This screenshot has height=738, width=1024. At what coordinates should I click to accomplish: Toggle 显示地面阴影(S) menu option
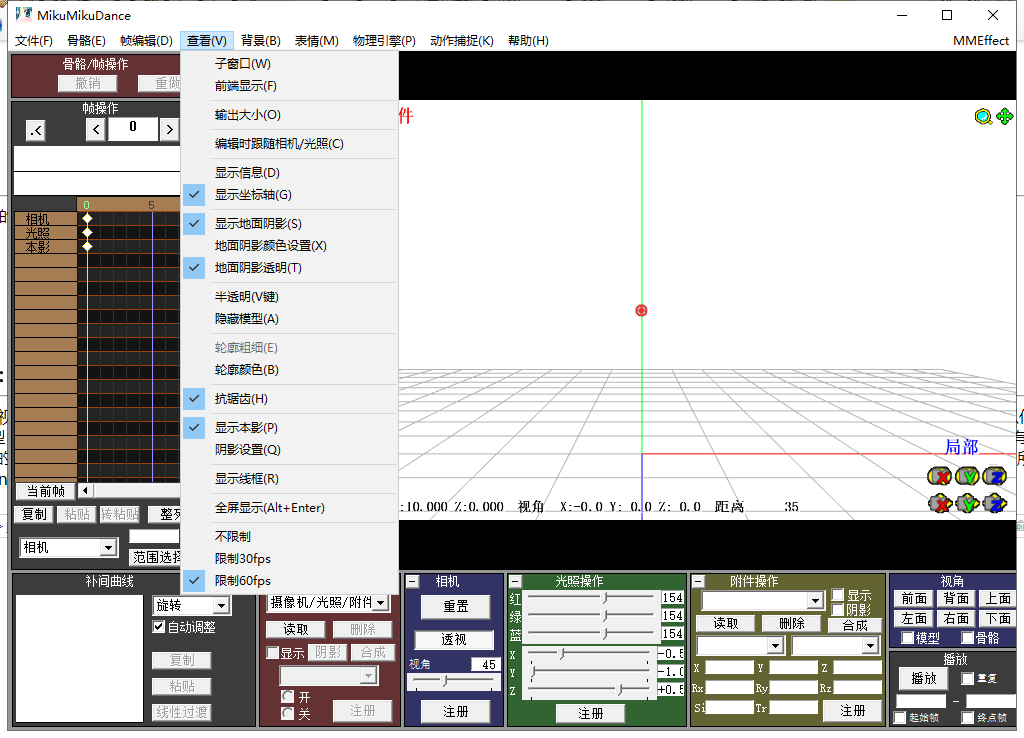point(290,223)
